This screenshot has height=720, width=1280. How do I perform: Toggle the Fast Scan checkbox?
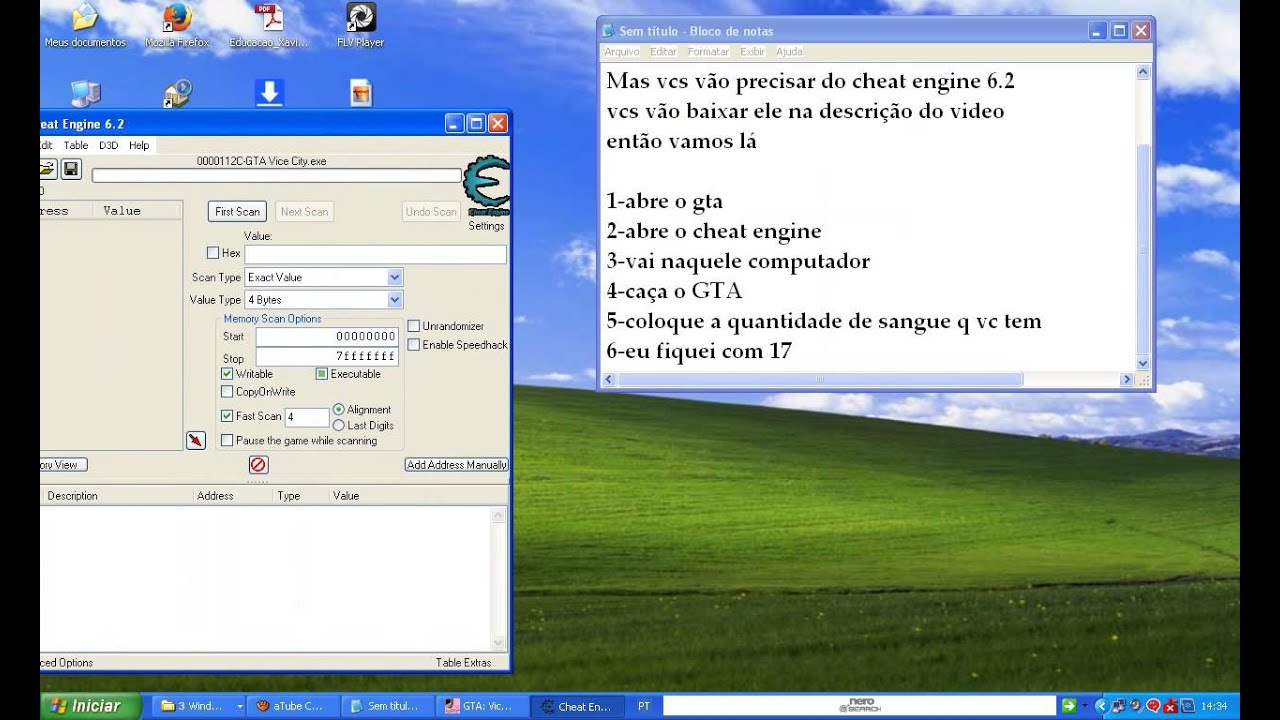tap(227, 416)
